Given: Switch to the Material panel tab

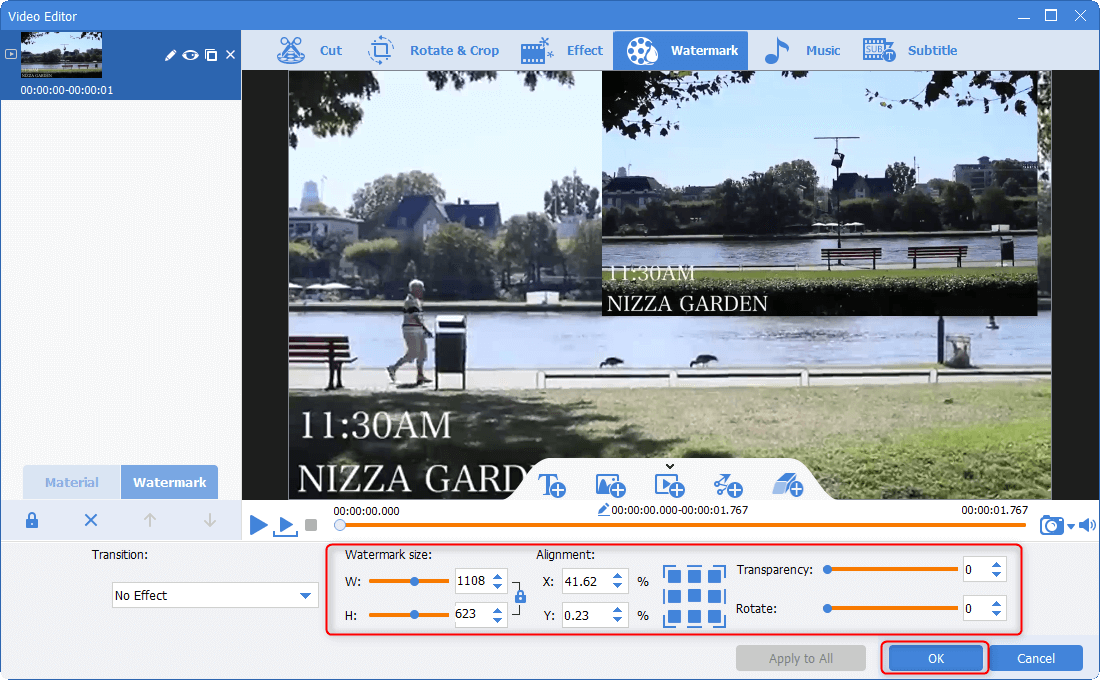Looking at the screenshot, I should (x=72, y=482).
